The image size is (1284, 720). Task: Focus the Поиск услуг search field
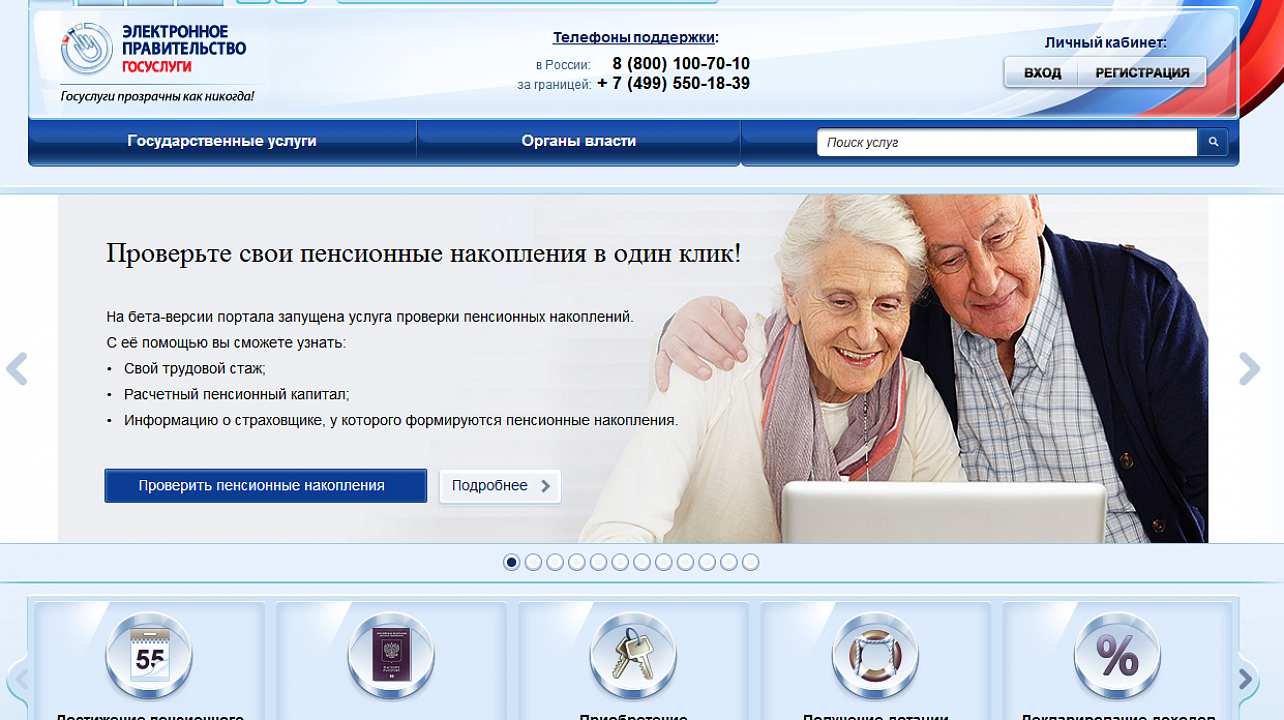(1007, 143)
